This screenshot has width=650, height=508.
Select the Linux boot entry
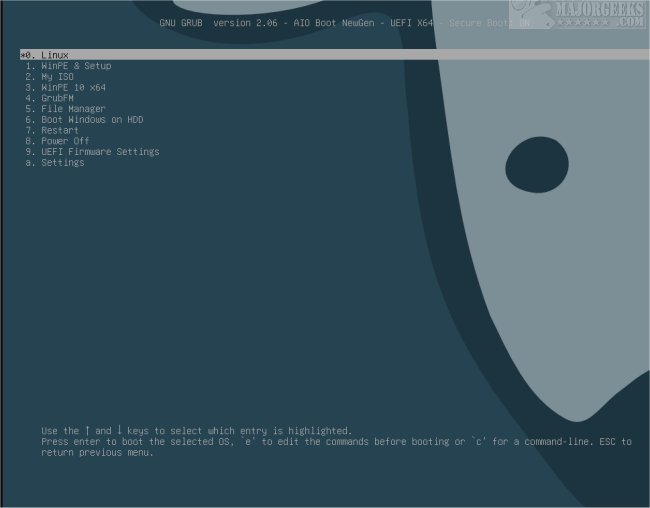[x=335, y=55]
